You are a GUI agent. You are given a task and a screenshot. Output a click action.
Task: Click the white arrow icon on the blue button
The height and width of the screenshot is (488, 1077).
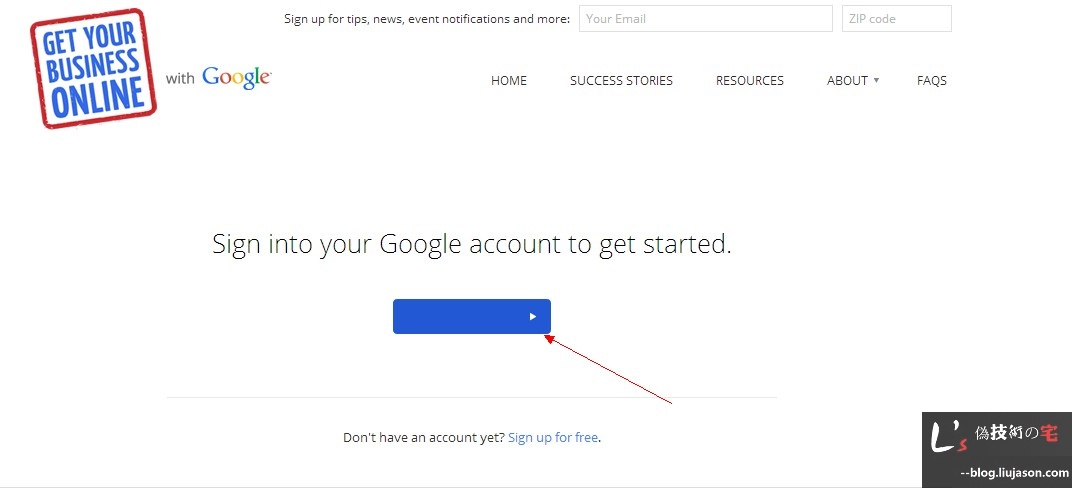click(533, 317)
